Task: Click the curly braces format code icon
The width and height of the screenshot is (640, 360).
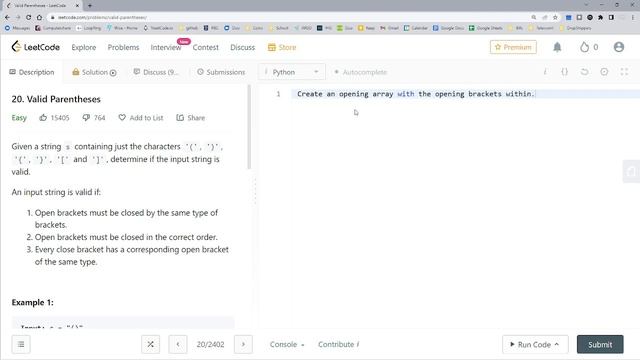Action: pos(564,72)
